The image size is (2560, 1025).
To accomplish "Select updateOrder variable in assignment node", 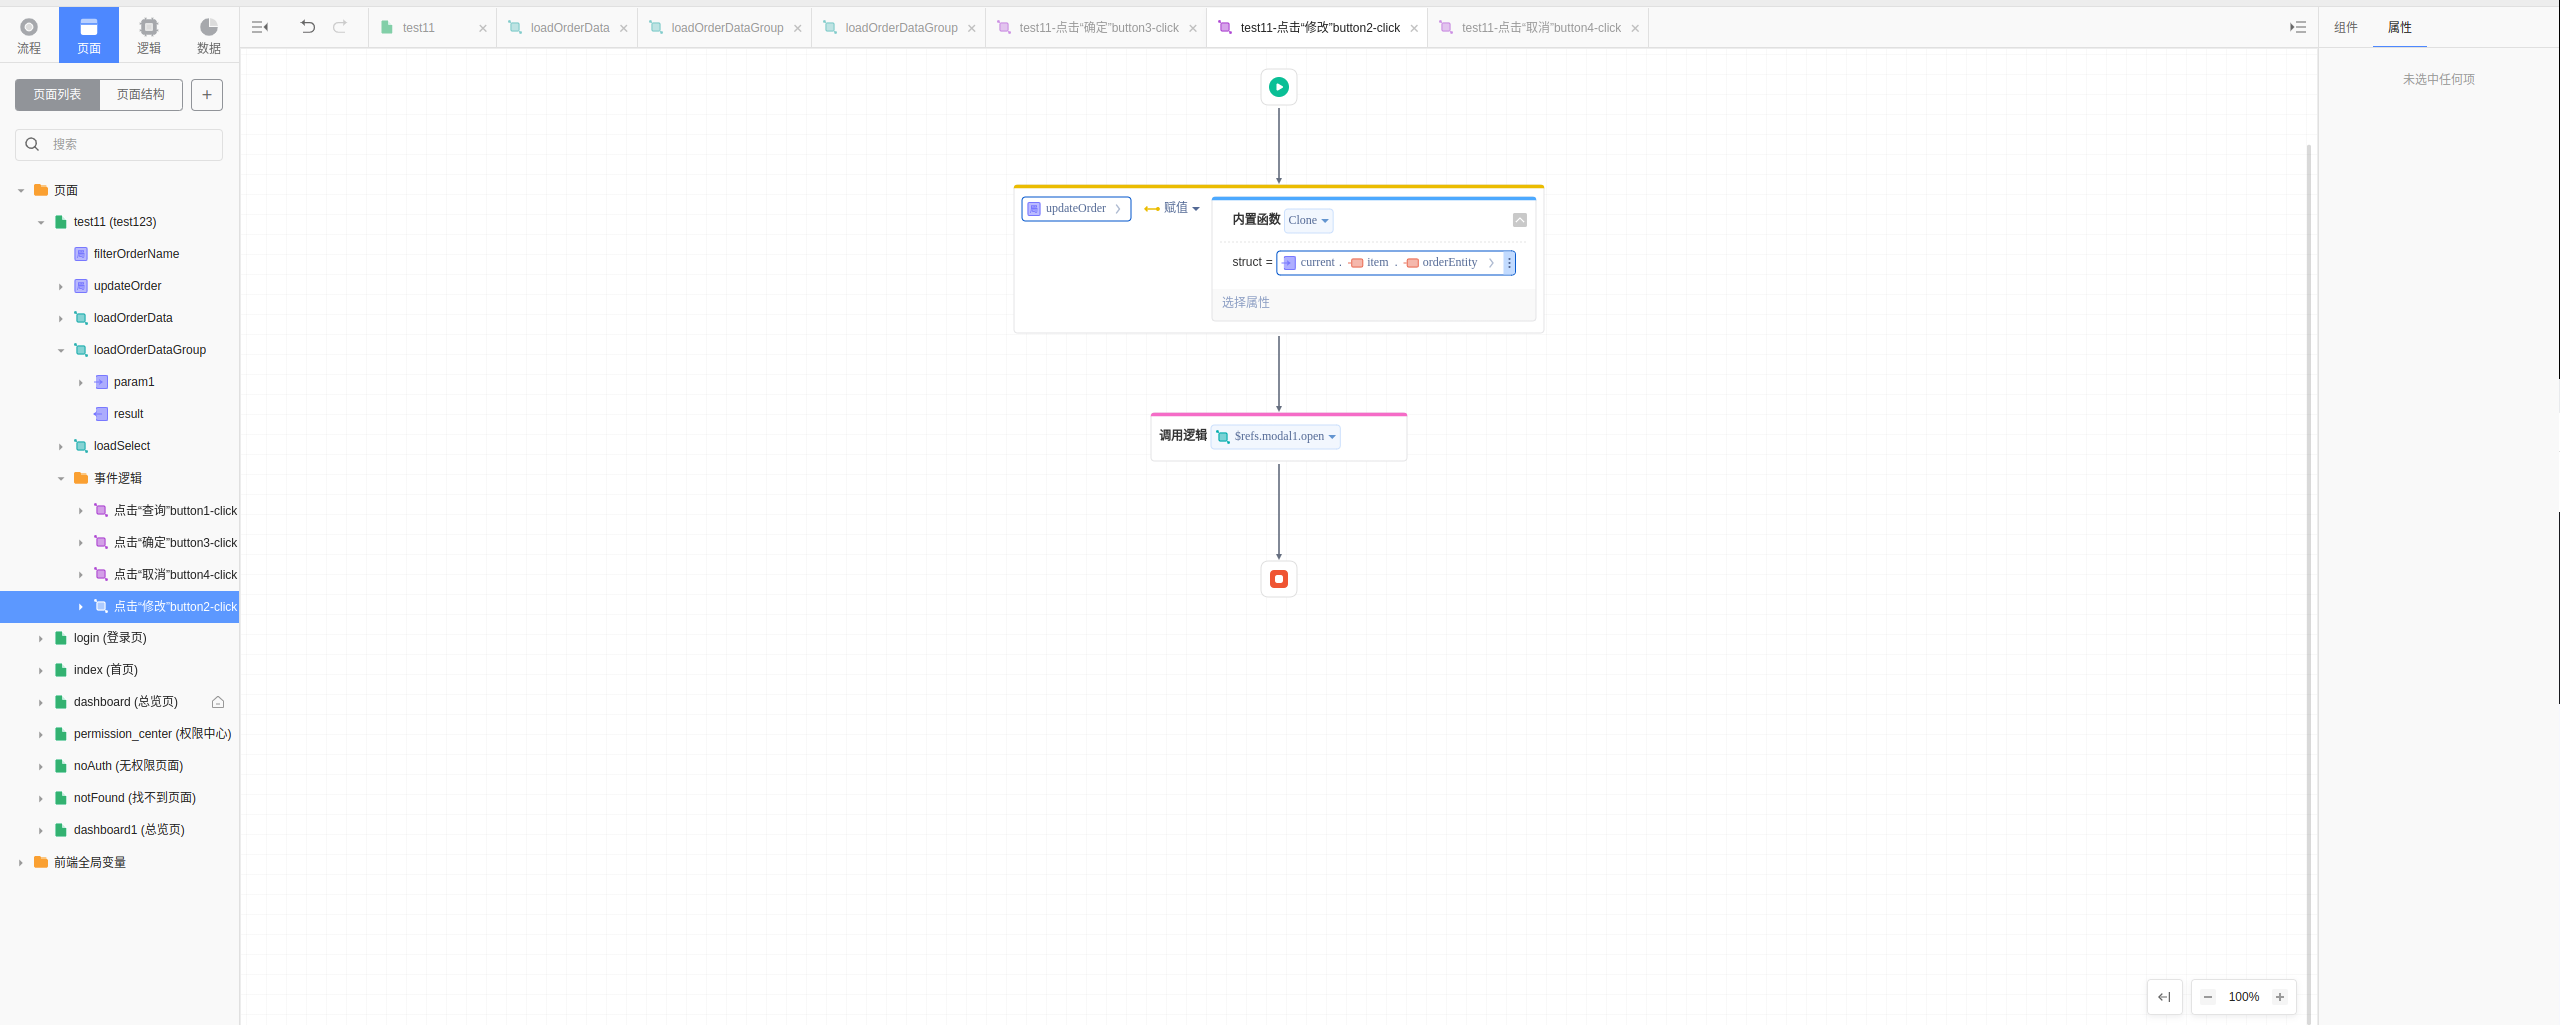I will tap(1076, 208).
